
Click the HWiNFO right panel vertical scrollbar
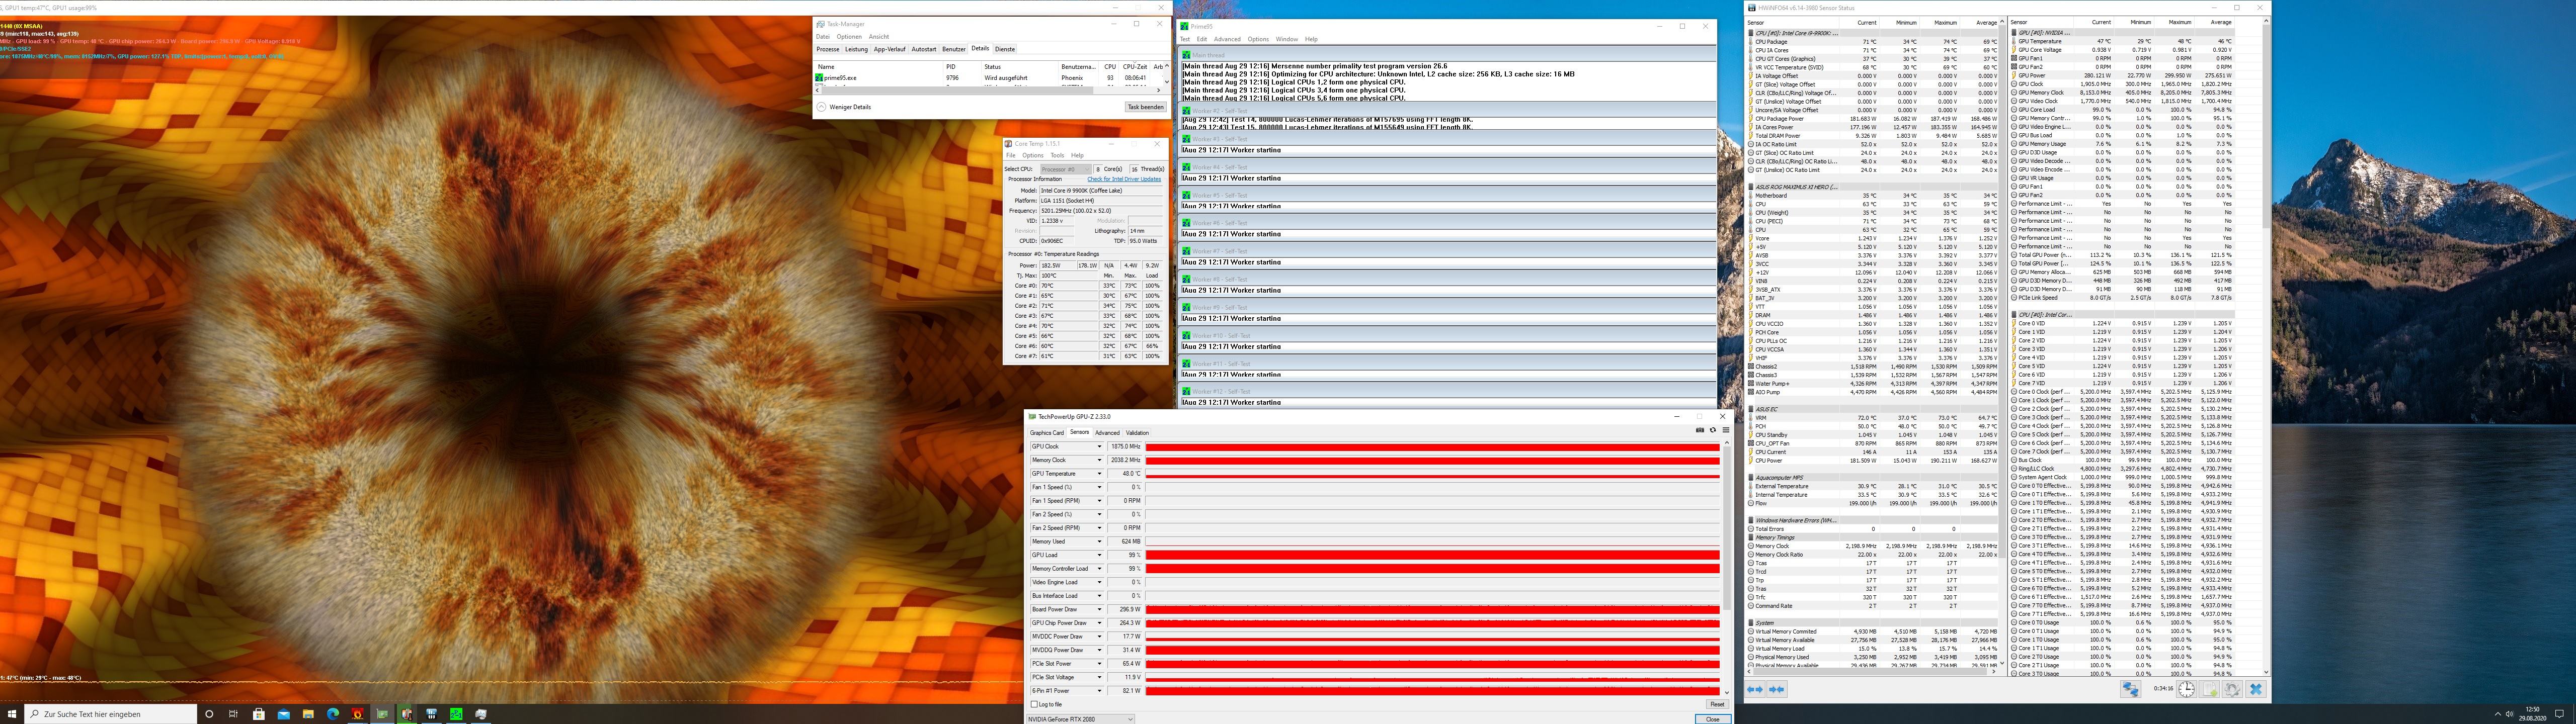point(2265,346)
